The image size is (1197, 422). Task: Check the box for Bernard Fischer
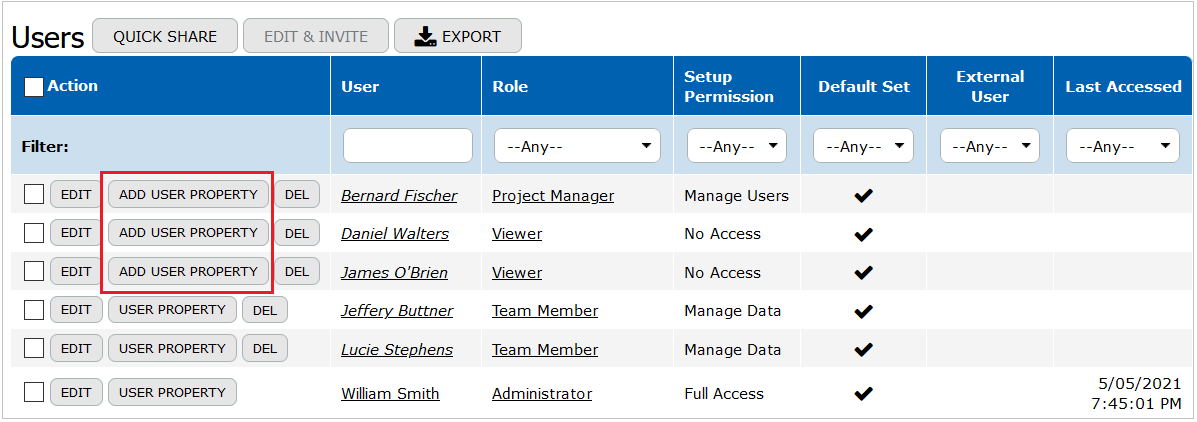34,195
